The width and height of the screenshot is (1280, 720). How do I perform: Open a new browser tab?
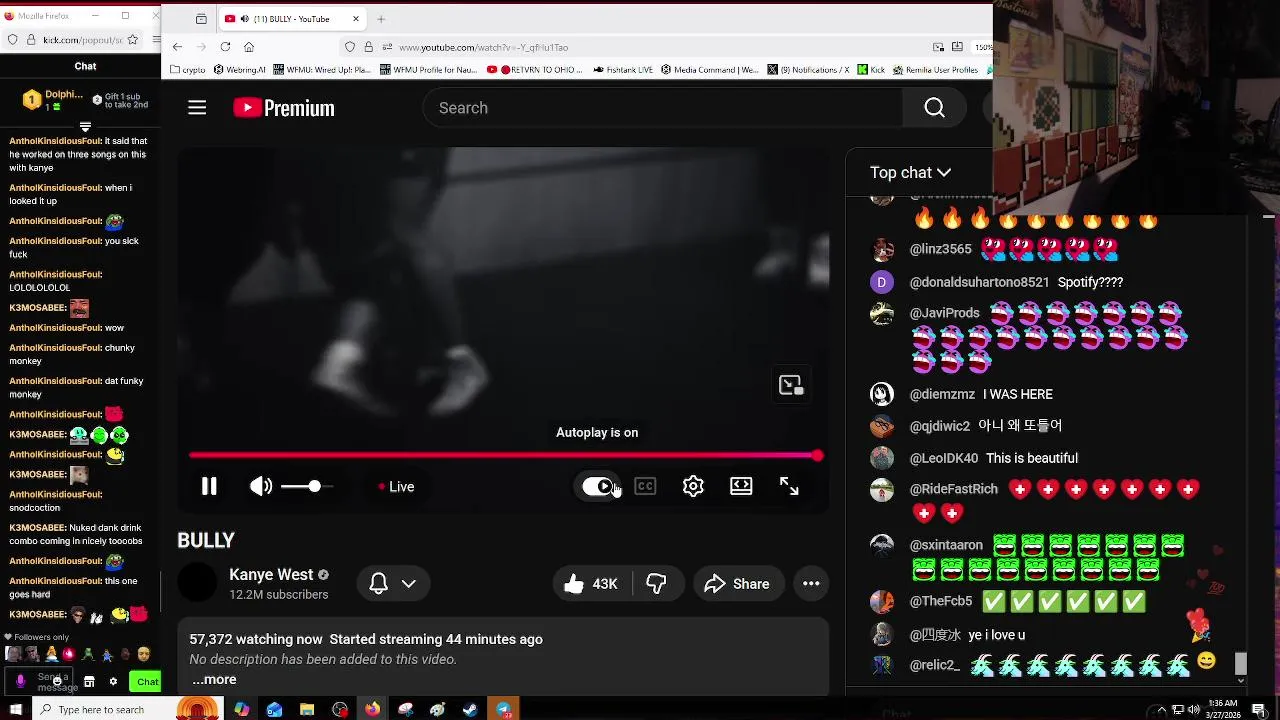tap(381, 19)
